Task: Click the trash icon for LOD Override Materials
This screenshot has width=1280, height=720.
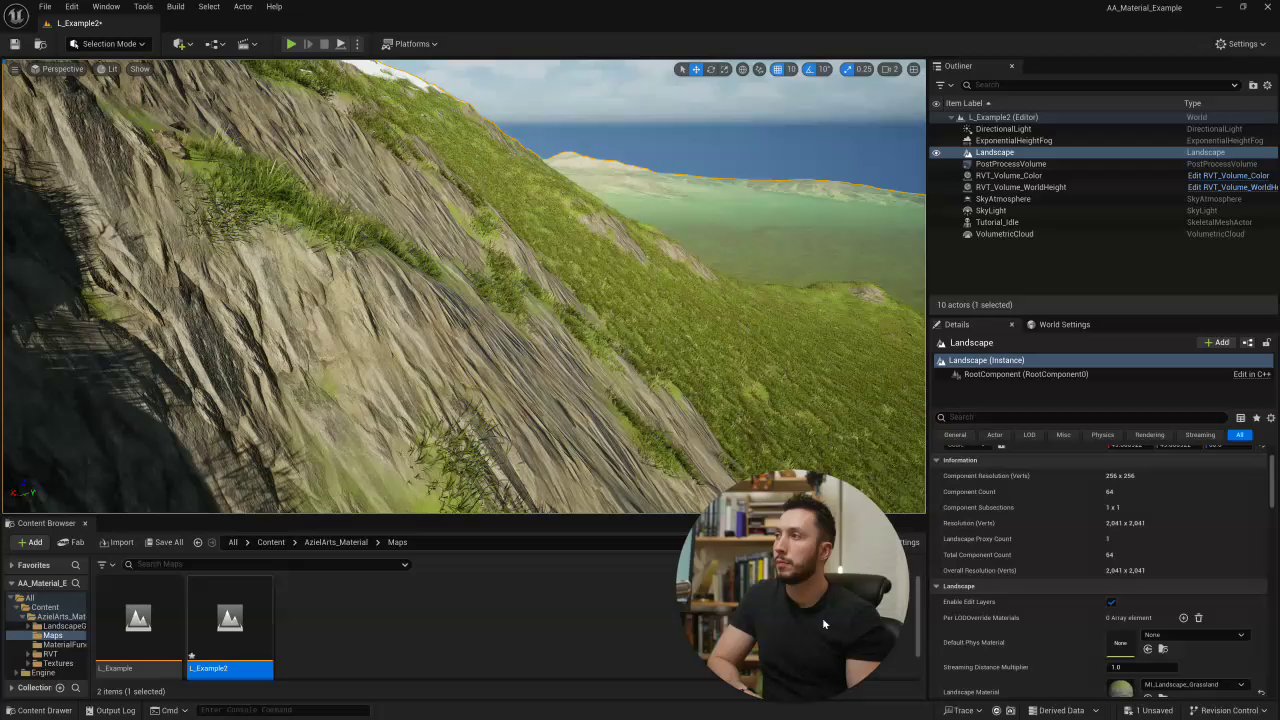Action: point(1198,618)
